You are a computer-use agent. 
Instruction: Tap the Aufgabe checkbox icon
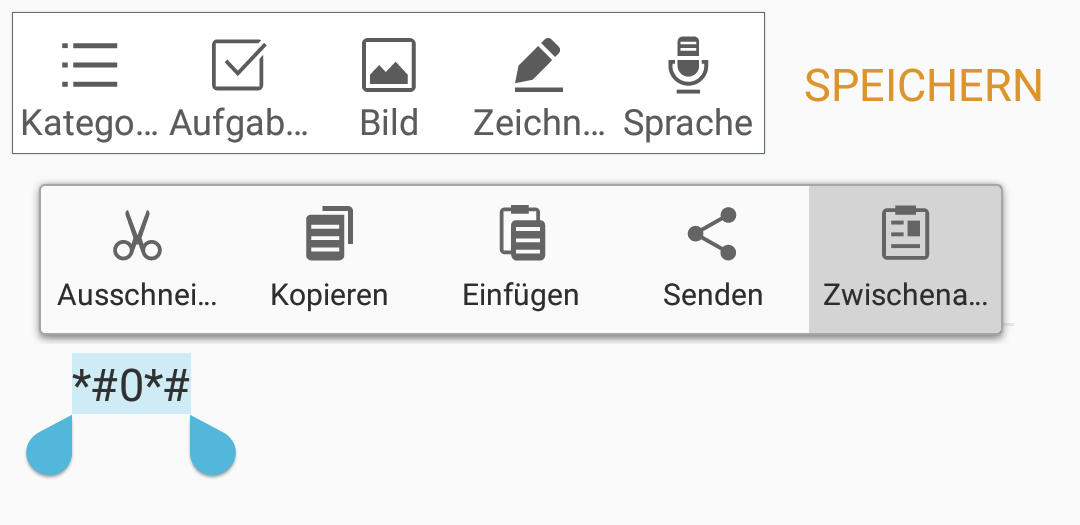click(238, 65)
